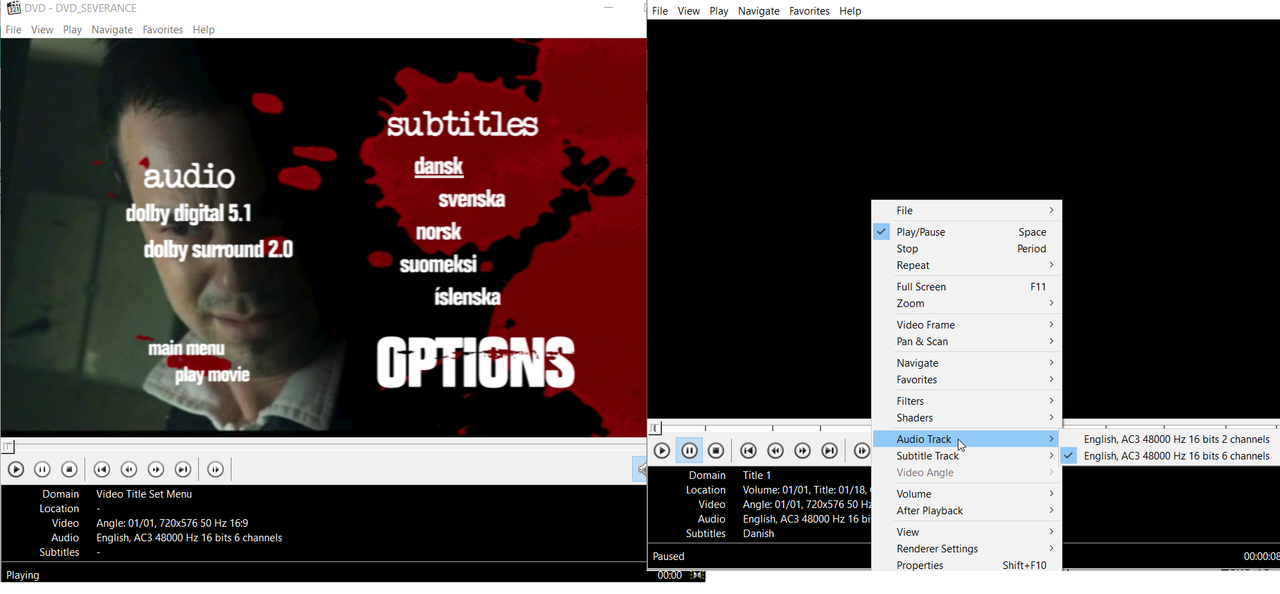This screenshot has width=1280, height=594.
Task: Click main menu on DVD options screen
Action: (x=186, y=349)
